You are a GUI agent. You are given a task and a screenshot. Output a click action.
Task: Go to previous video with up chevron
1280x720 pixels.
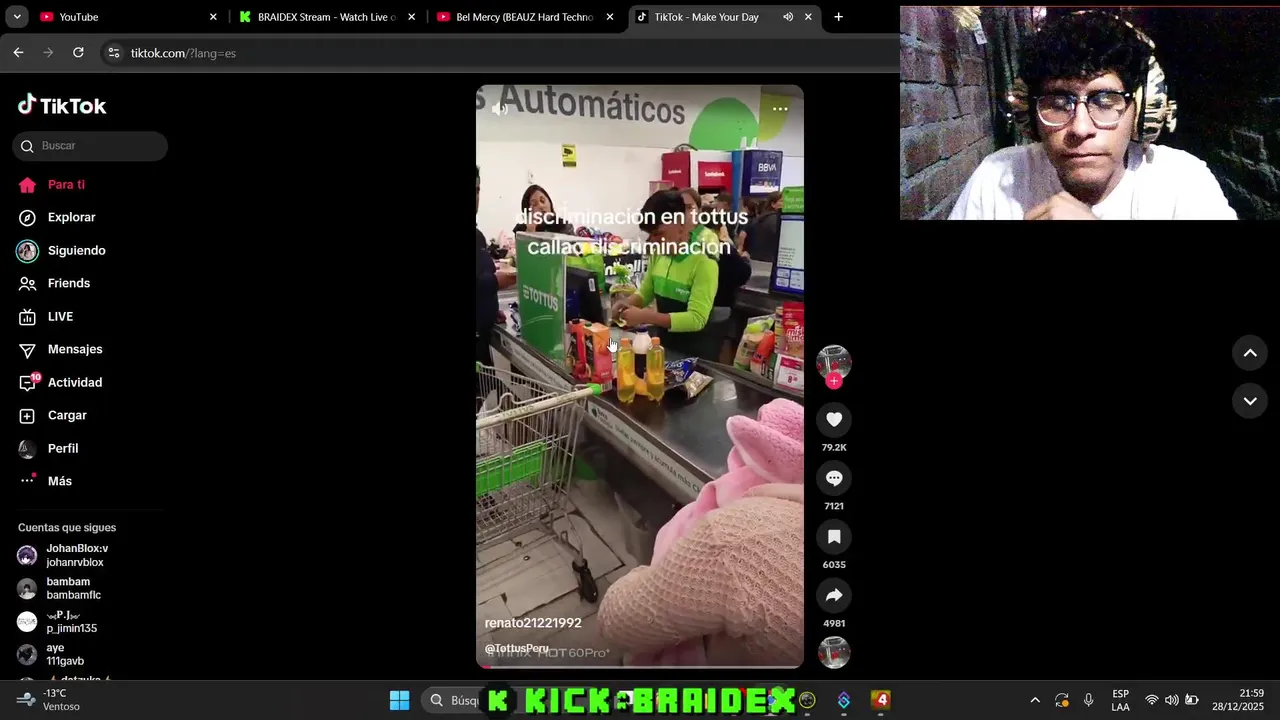(1250, 353)
